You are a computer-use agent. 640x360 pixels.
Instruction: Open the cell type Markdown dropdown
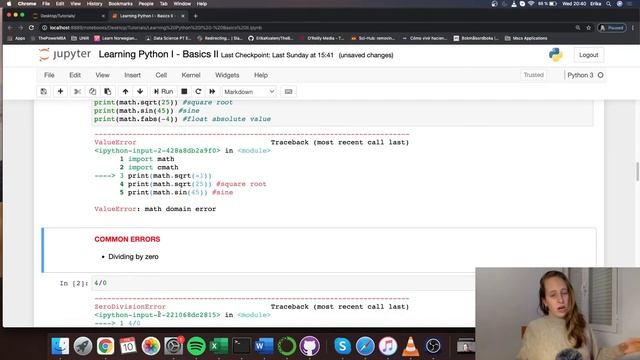[x=249, y=92]
